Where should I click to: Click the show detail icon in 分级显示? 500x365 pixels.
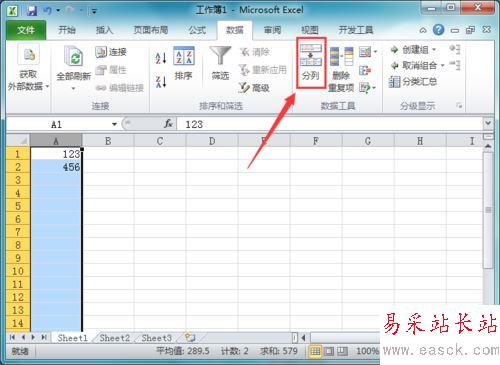[x=455, y=49]
